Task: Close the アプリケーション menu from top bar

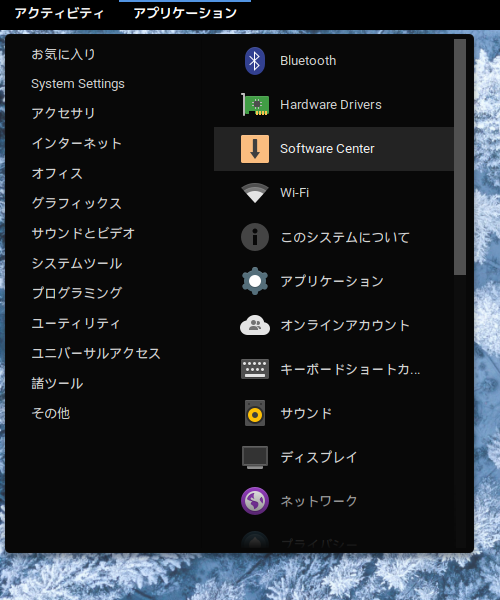Action: coord(185,13)
